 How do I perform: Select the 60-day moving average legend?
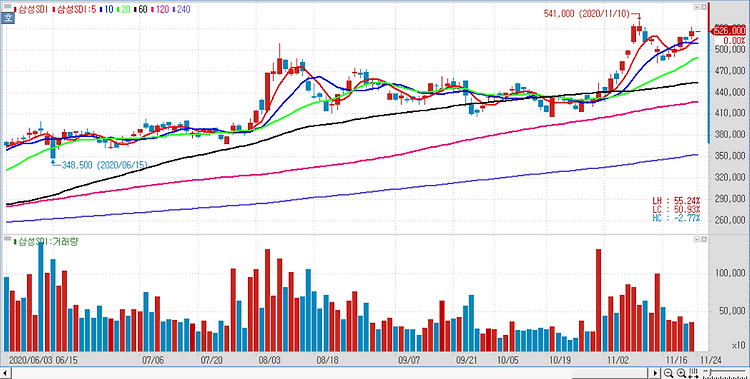tap(140, 9)
